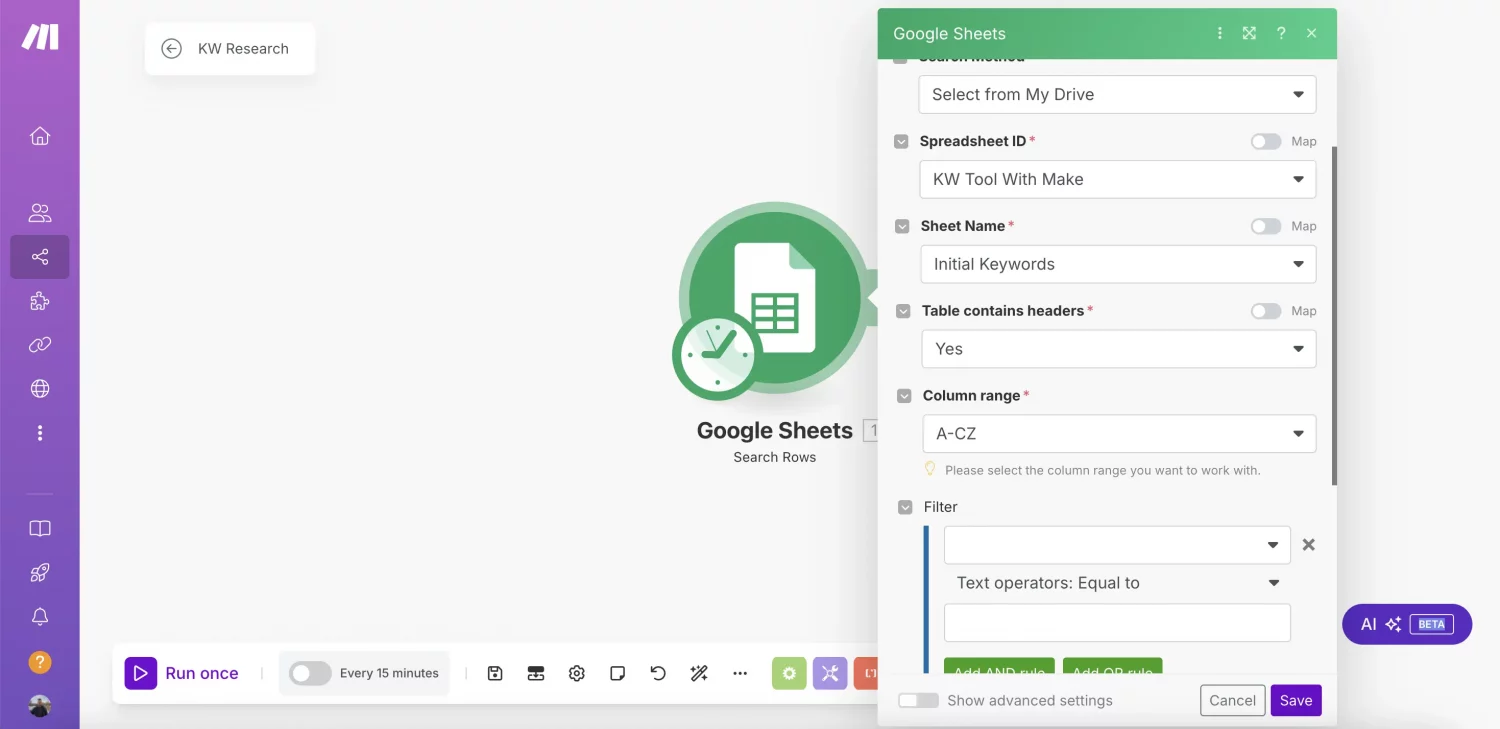The height and width of the screenshot is (729, 1500).
Task: Remove filter rule with X icon
Action: pos(1308,545)
